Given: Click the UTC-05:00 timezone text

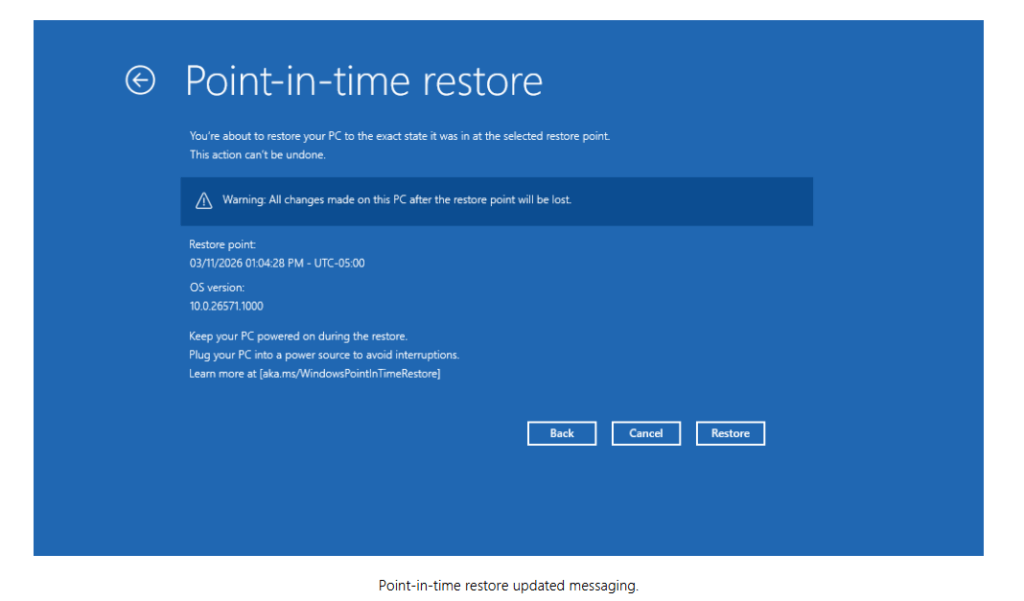Looking at the screenshot, I should (x=341, y=263).
